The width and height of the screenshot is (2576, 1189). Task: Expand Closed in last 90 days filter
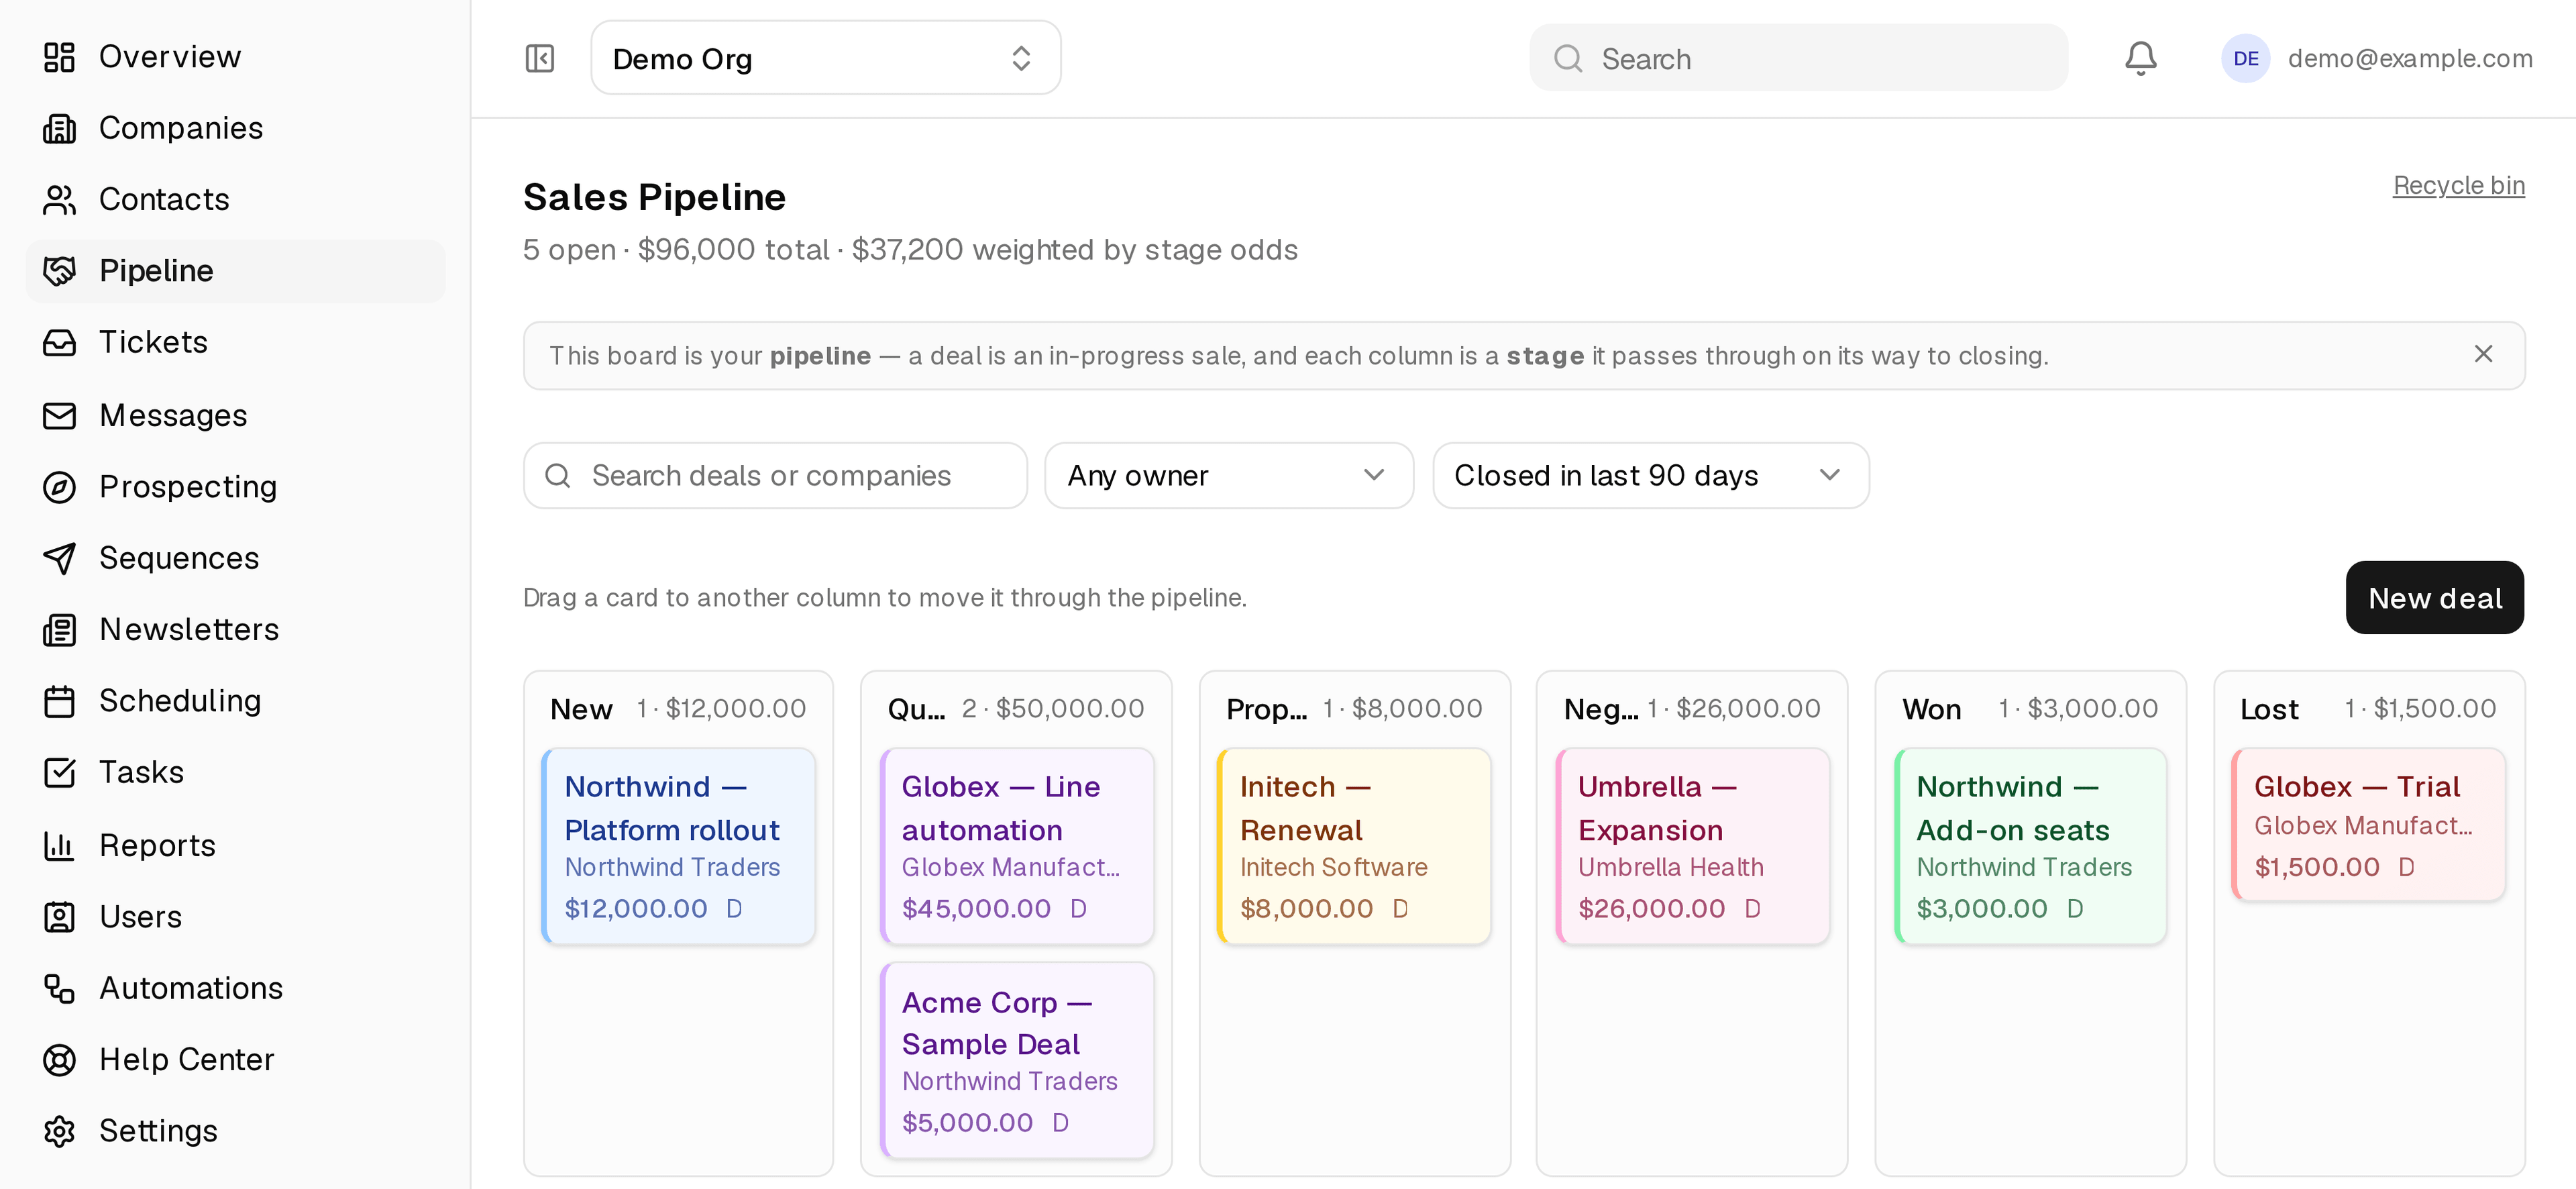pos(1650,475)
